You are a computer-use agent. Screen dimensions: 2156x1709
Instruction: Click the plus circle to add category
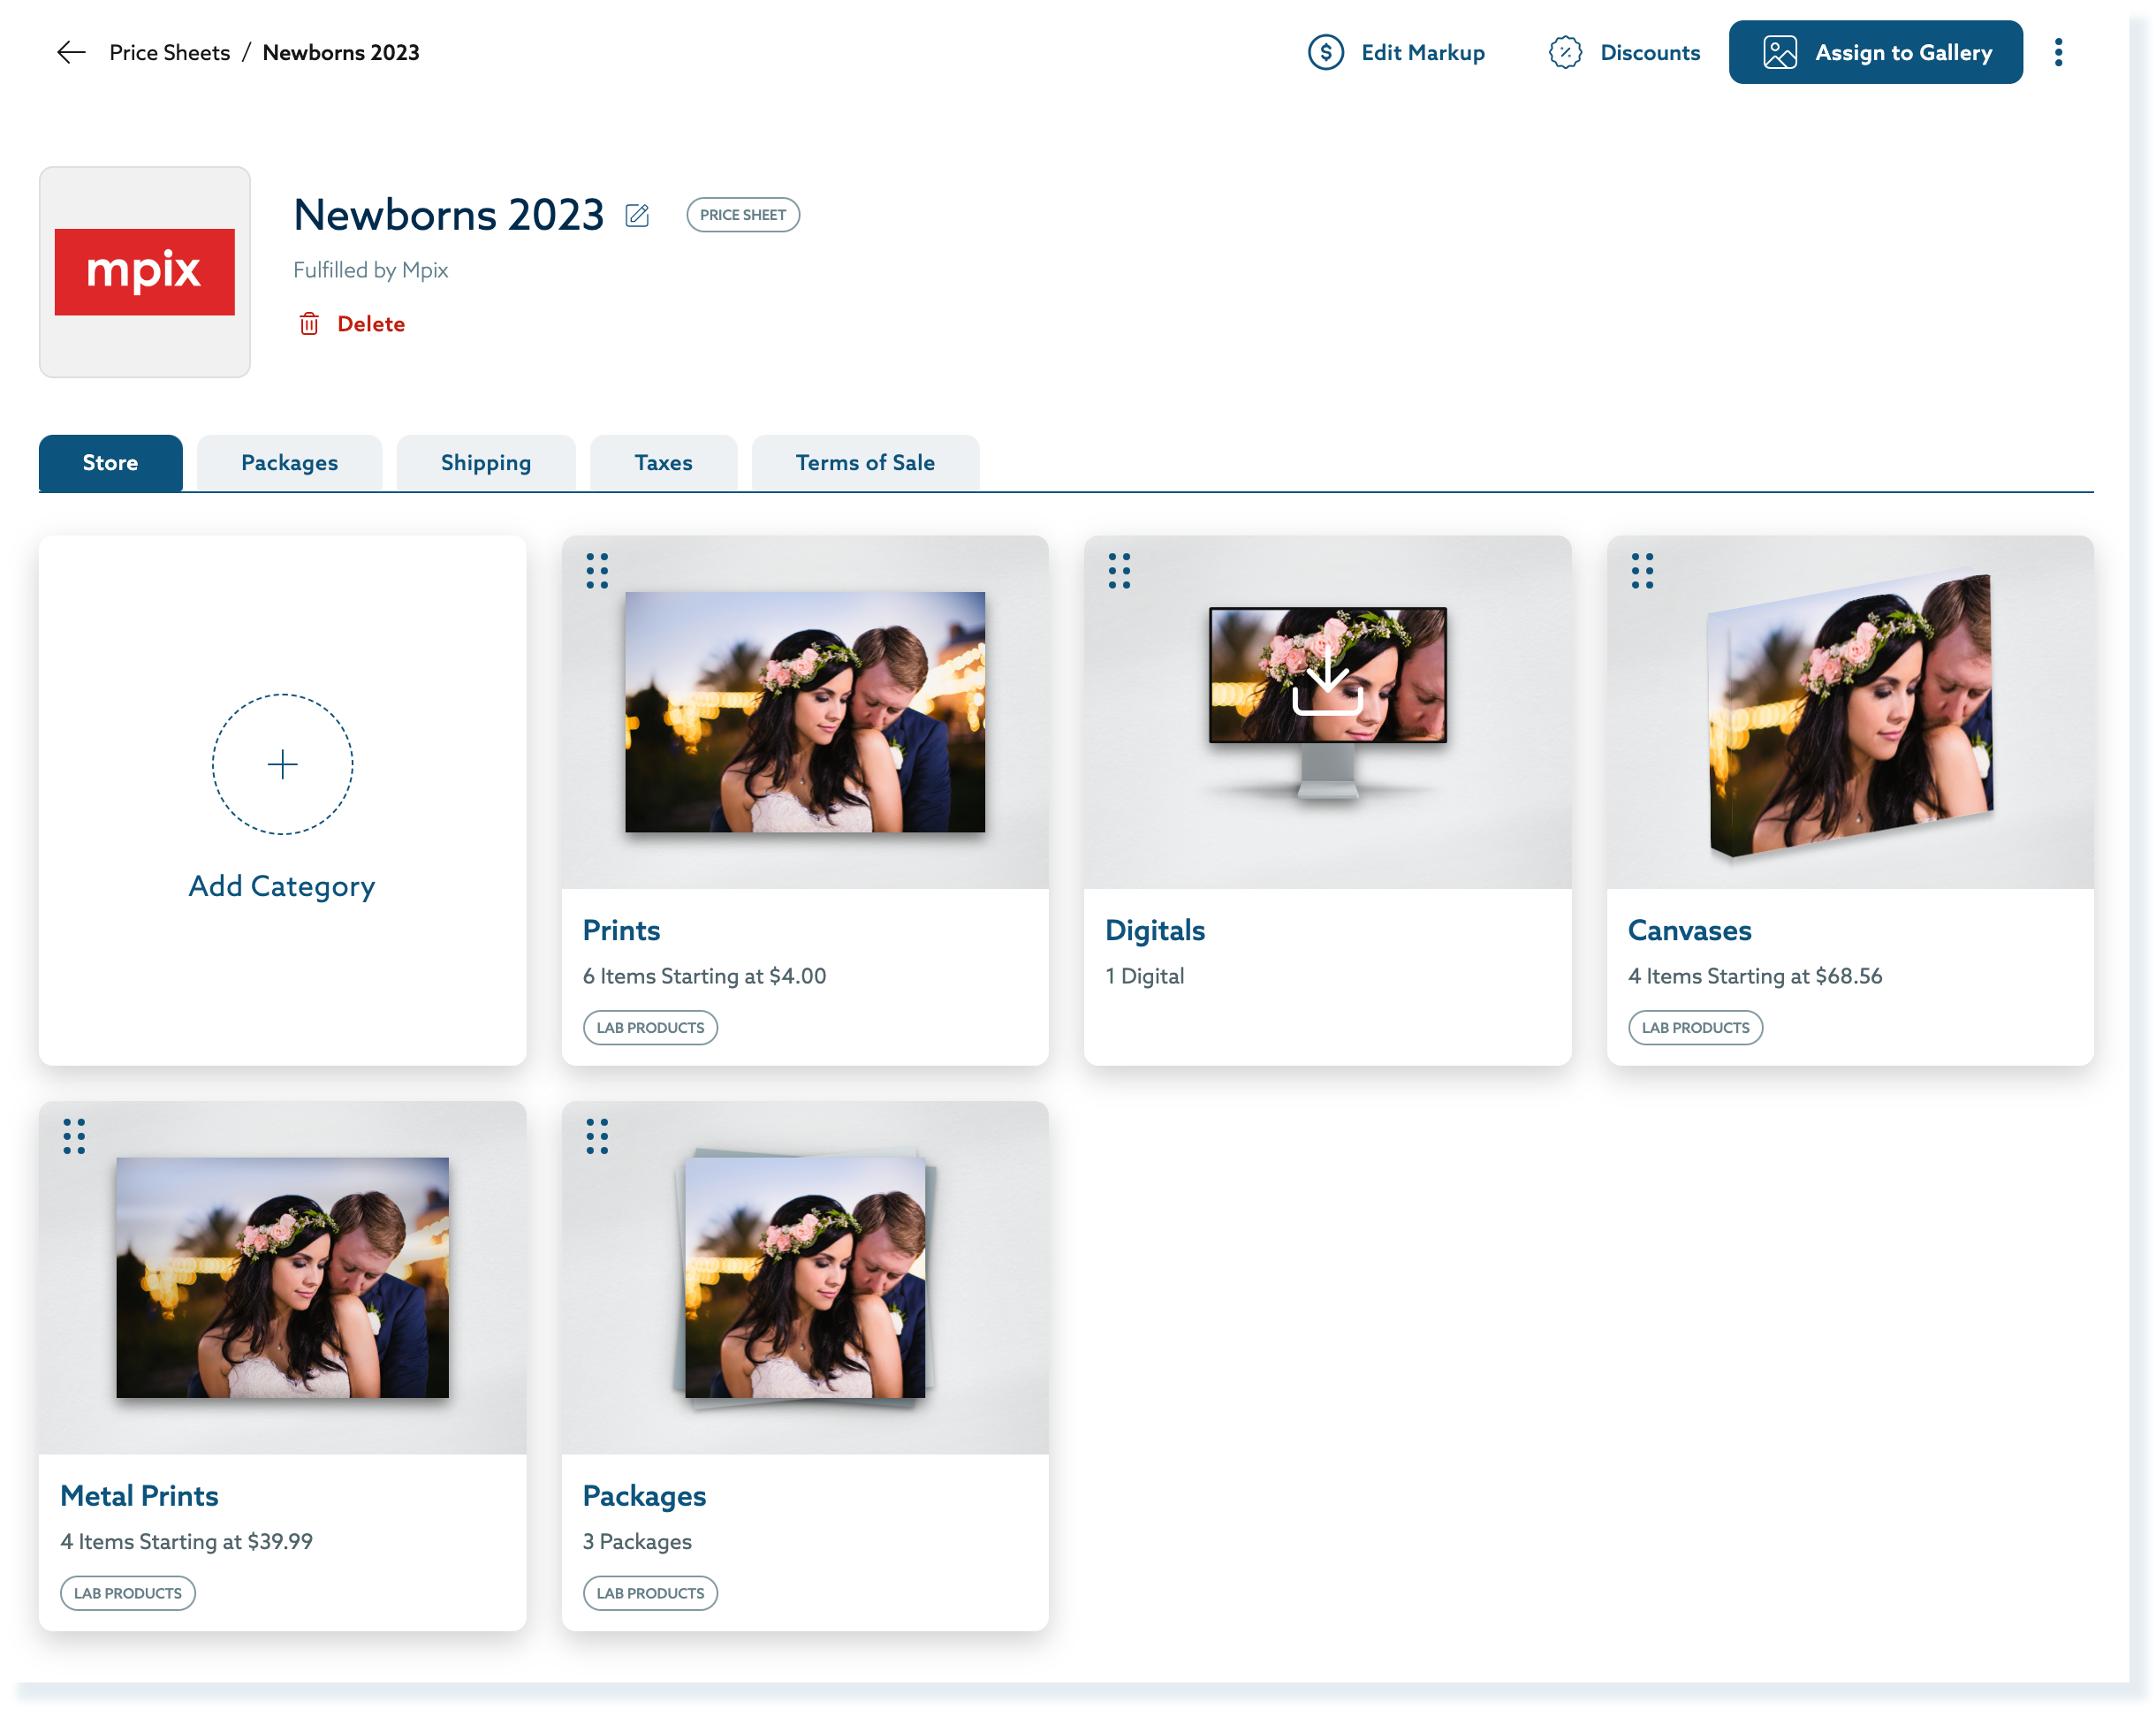282,764
